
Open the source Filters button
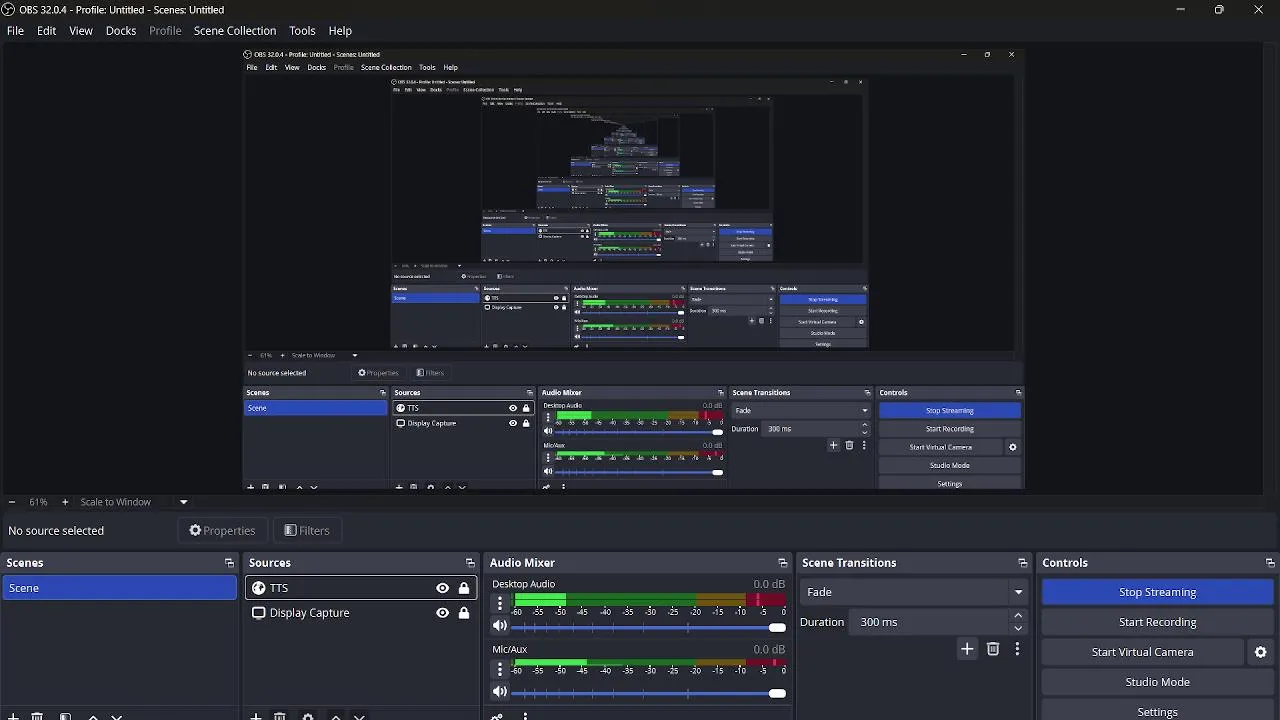click(306, 530)
